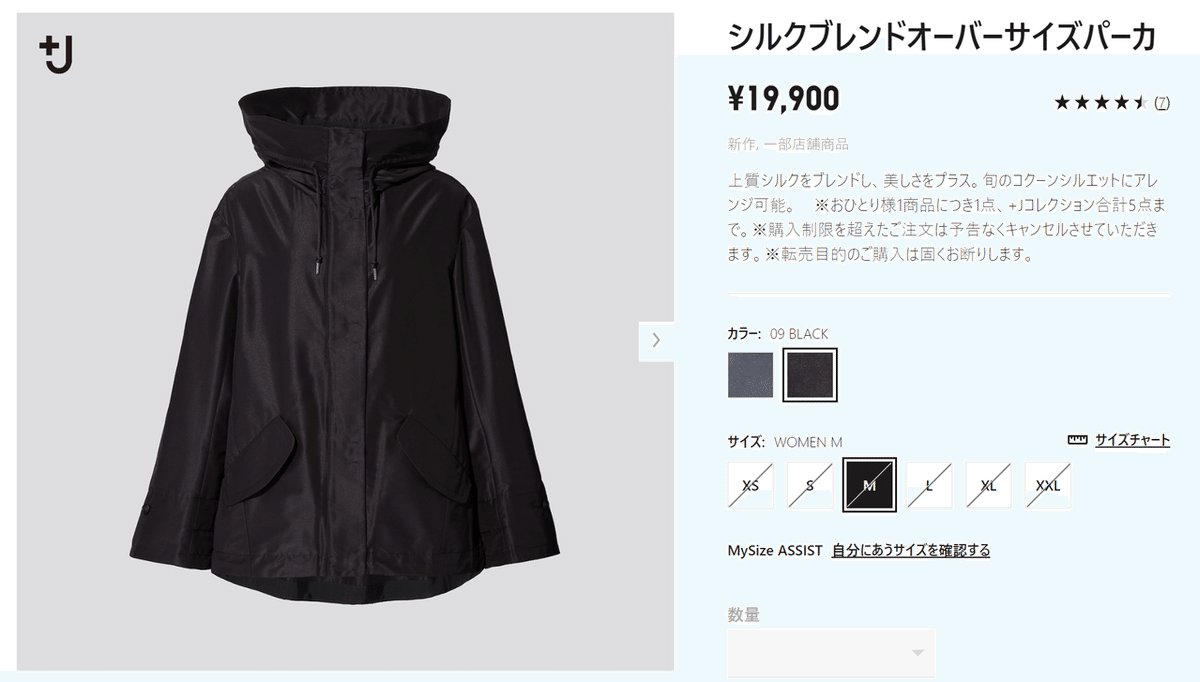
Task: Click the quantity dropdown arrow
Action: tap(918, 653)
